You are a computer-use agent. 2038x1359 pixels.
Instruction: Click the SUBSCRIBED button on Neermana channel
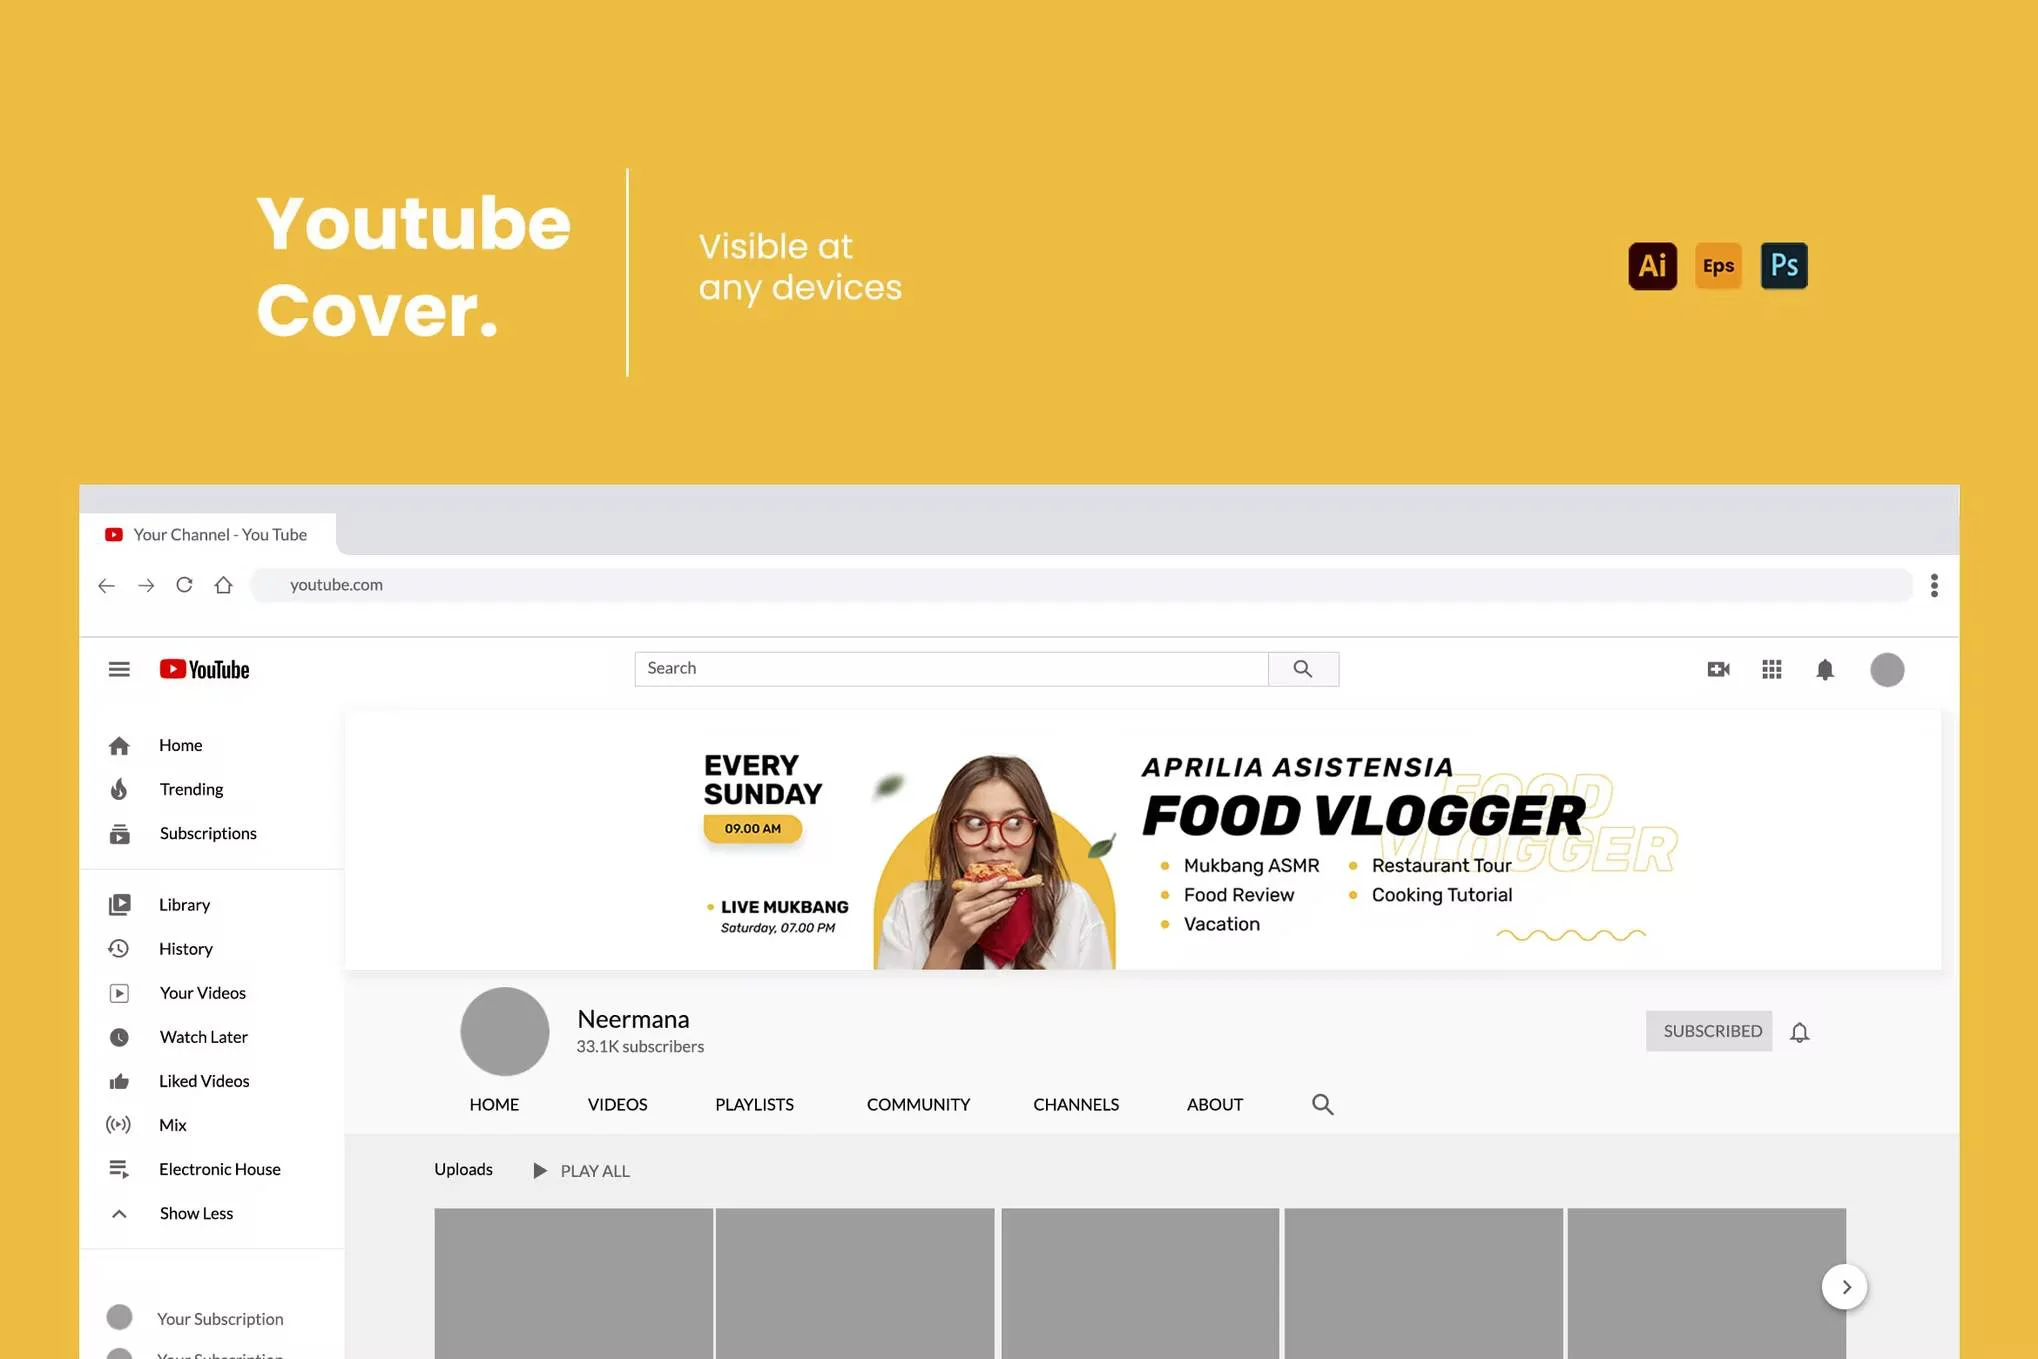click(x=1712, y=1031)
